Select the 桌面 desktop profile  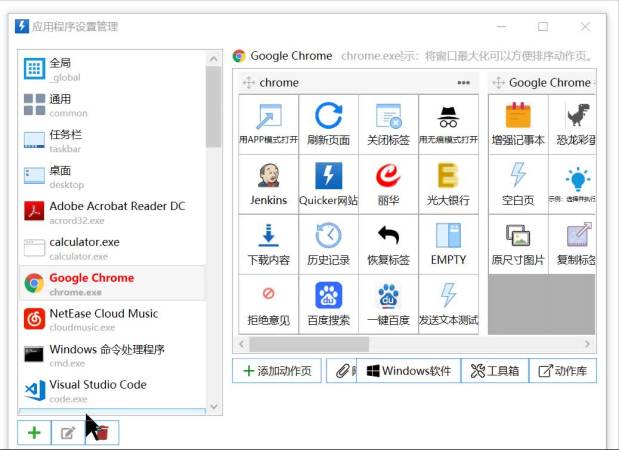[112, 176]
